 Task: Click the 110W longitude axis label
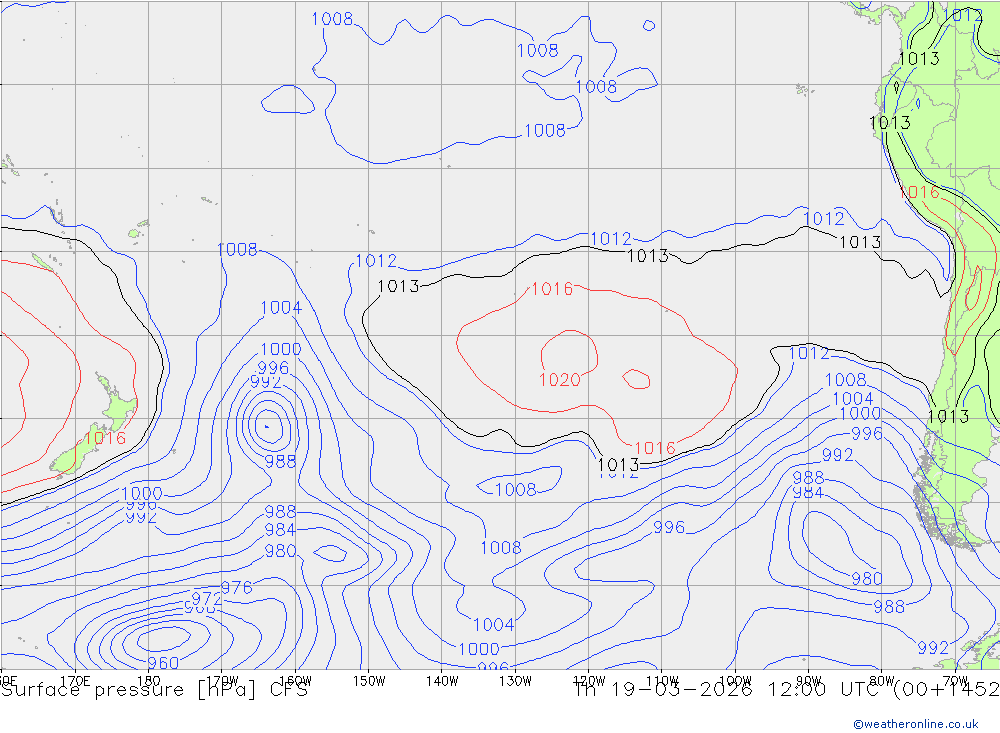(661, 681)
